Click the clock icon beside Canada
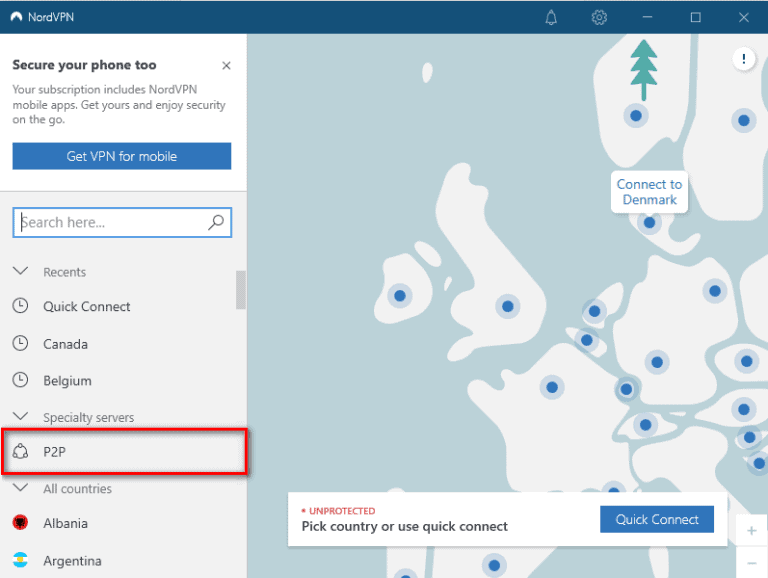 pos(20,343)
